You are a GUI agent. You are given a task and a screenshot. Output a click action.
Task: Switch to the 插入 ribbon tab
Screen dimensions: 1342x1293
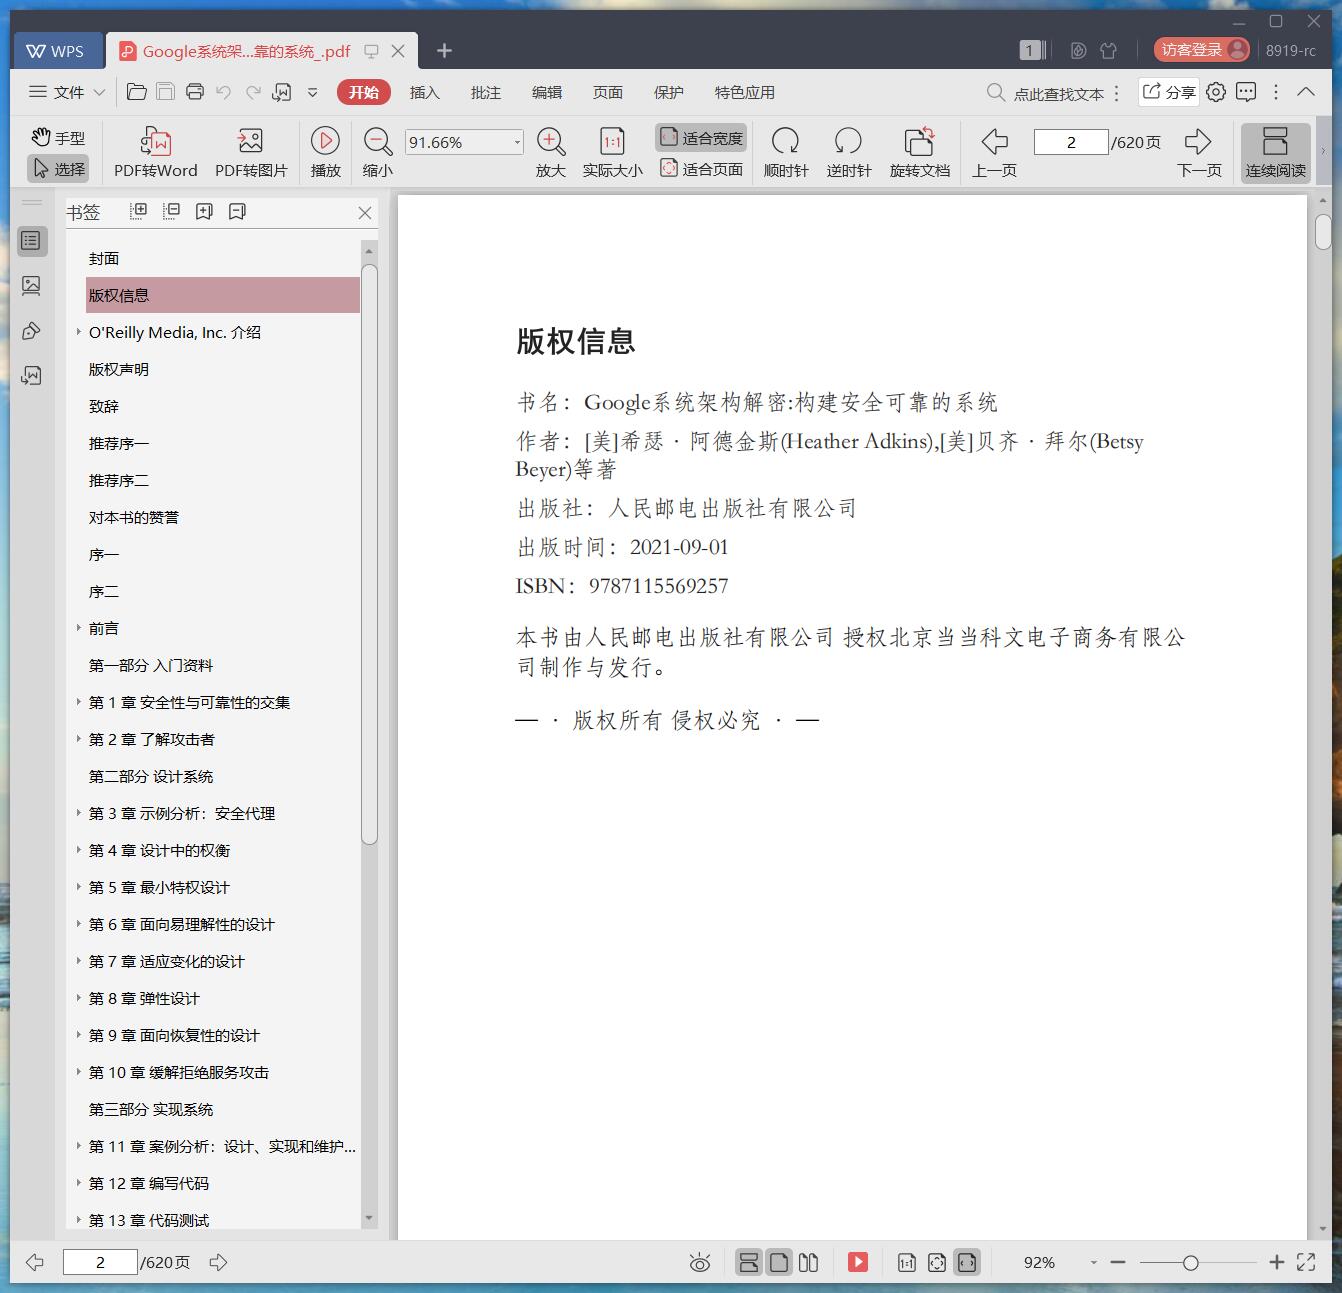[424, 92]
